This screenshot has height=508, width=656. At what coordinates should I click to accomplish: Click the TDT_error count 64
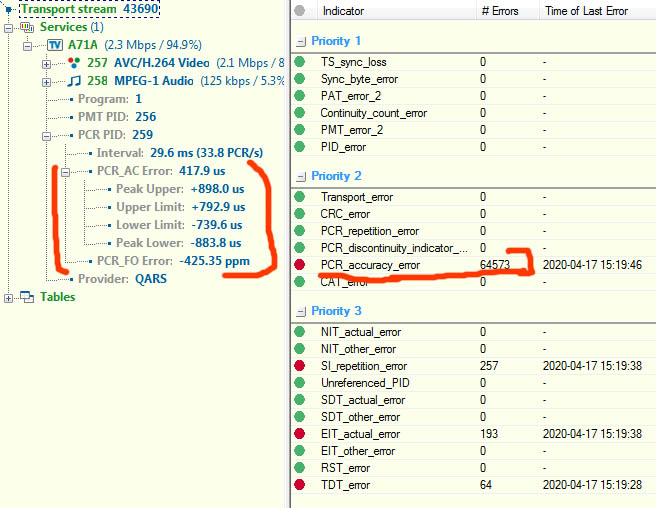[x=486, y=485]
